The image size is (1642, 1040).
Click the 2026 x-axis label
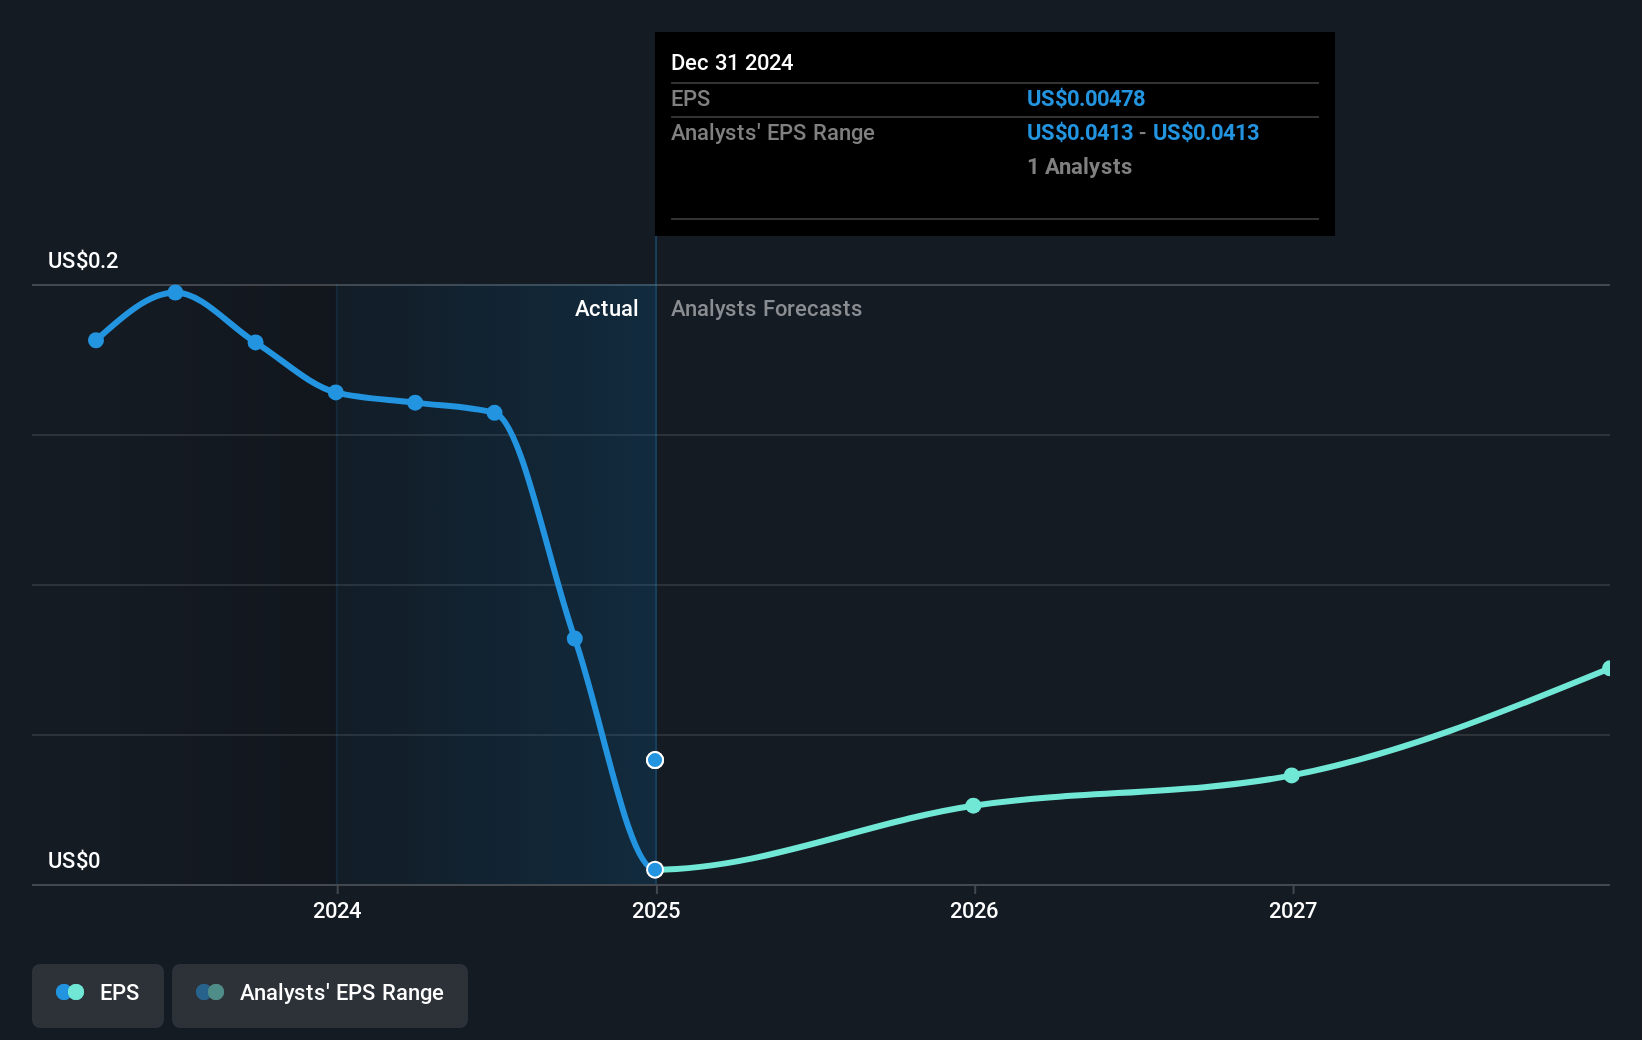[974, 910]
